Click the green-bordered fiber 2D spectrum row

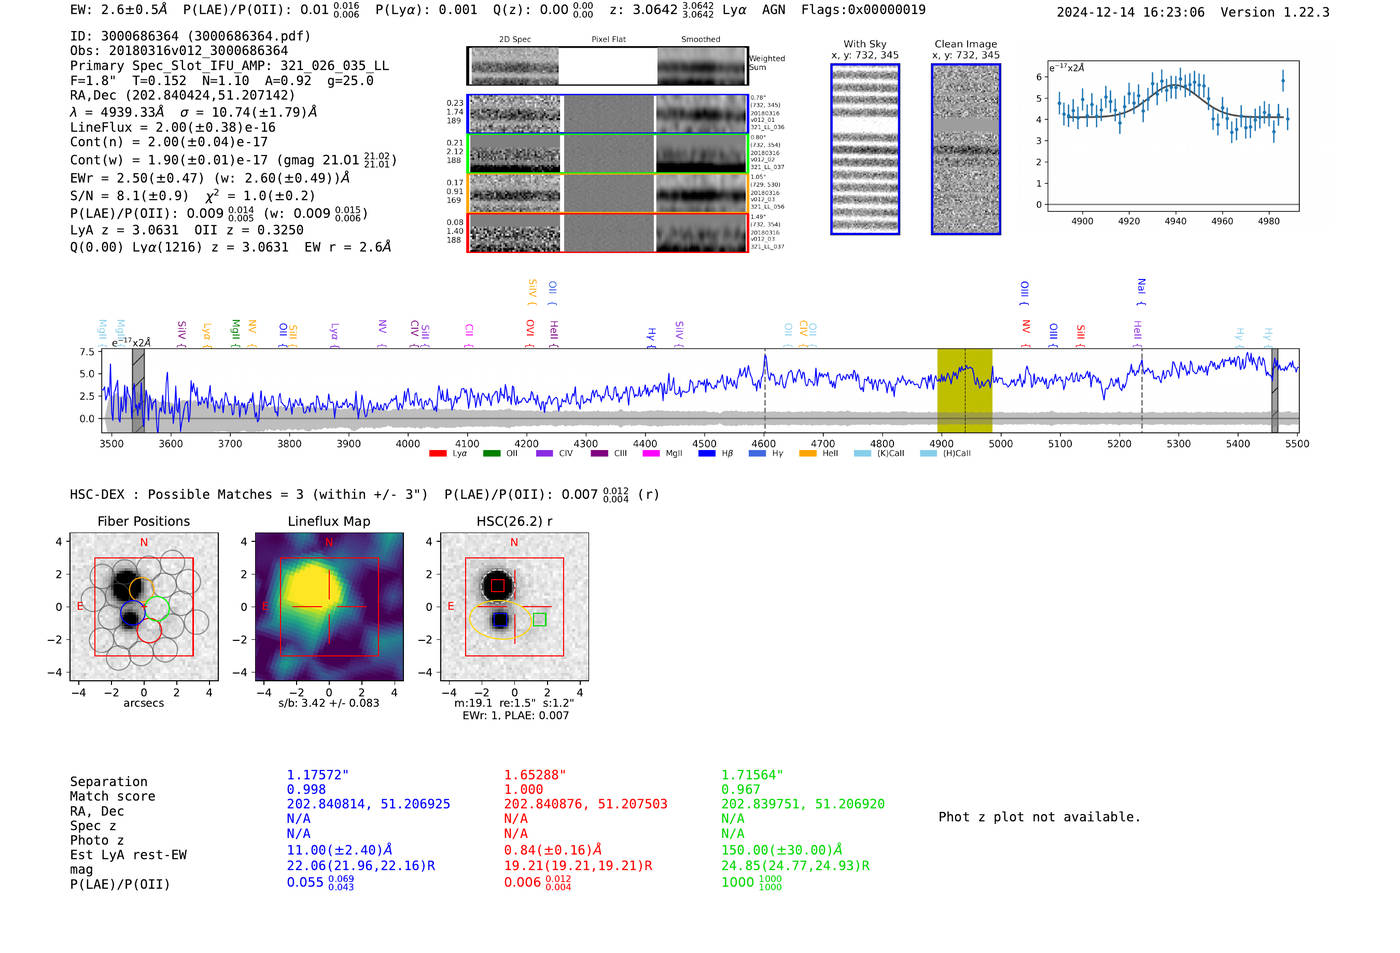pyautogui.click(x=608, y=153)
